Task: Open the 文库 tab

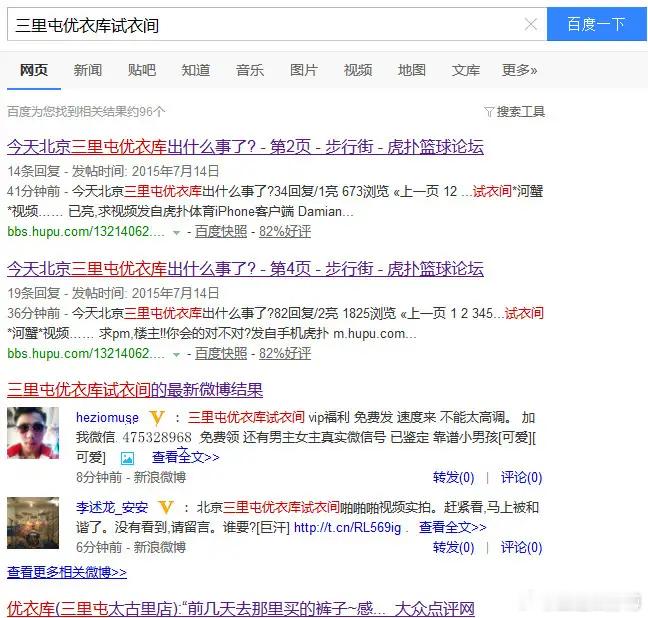Action: pyautogui.click(x=466, y=70)
